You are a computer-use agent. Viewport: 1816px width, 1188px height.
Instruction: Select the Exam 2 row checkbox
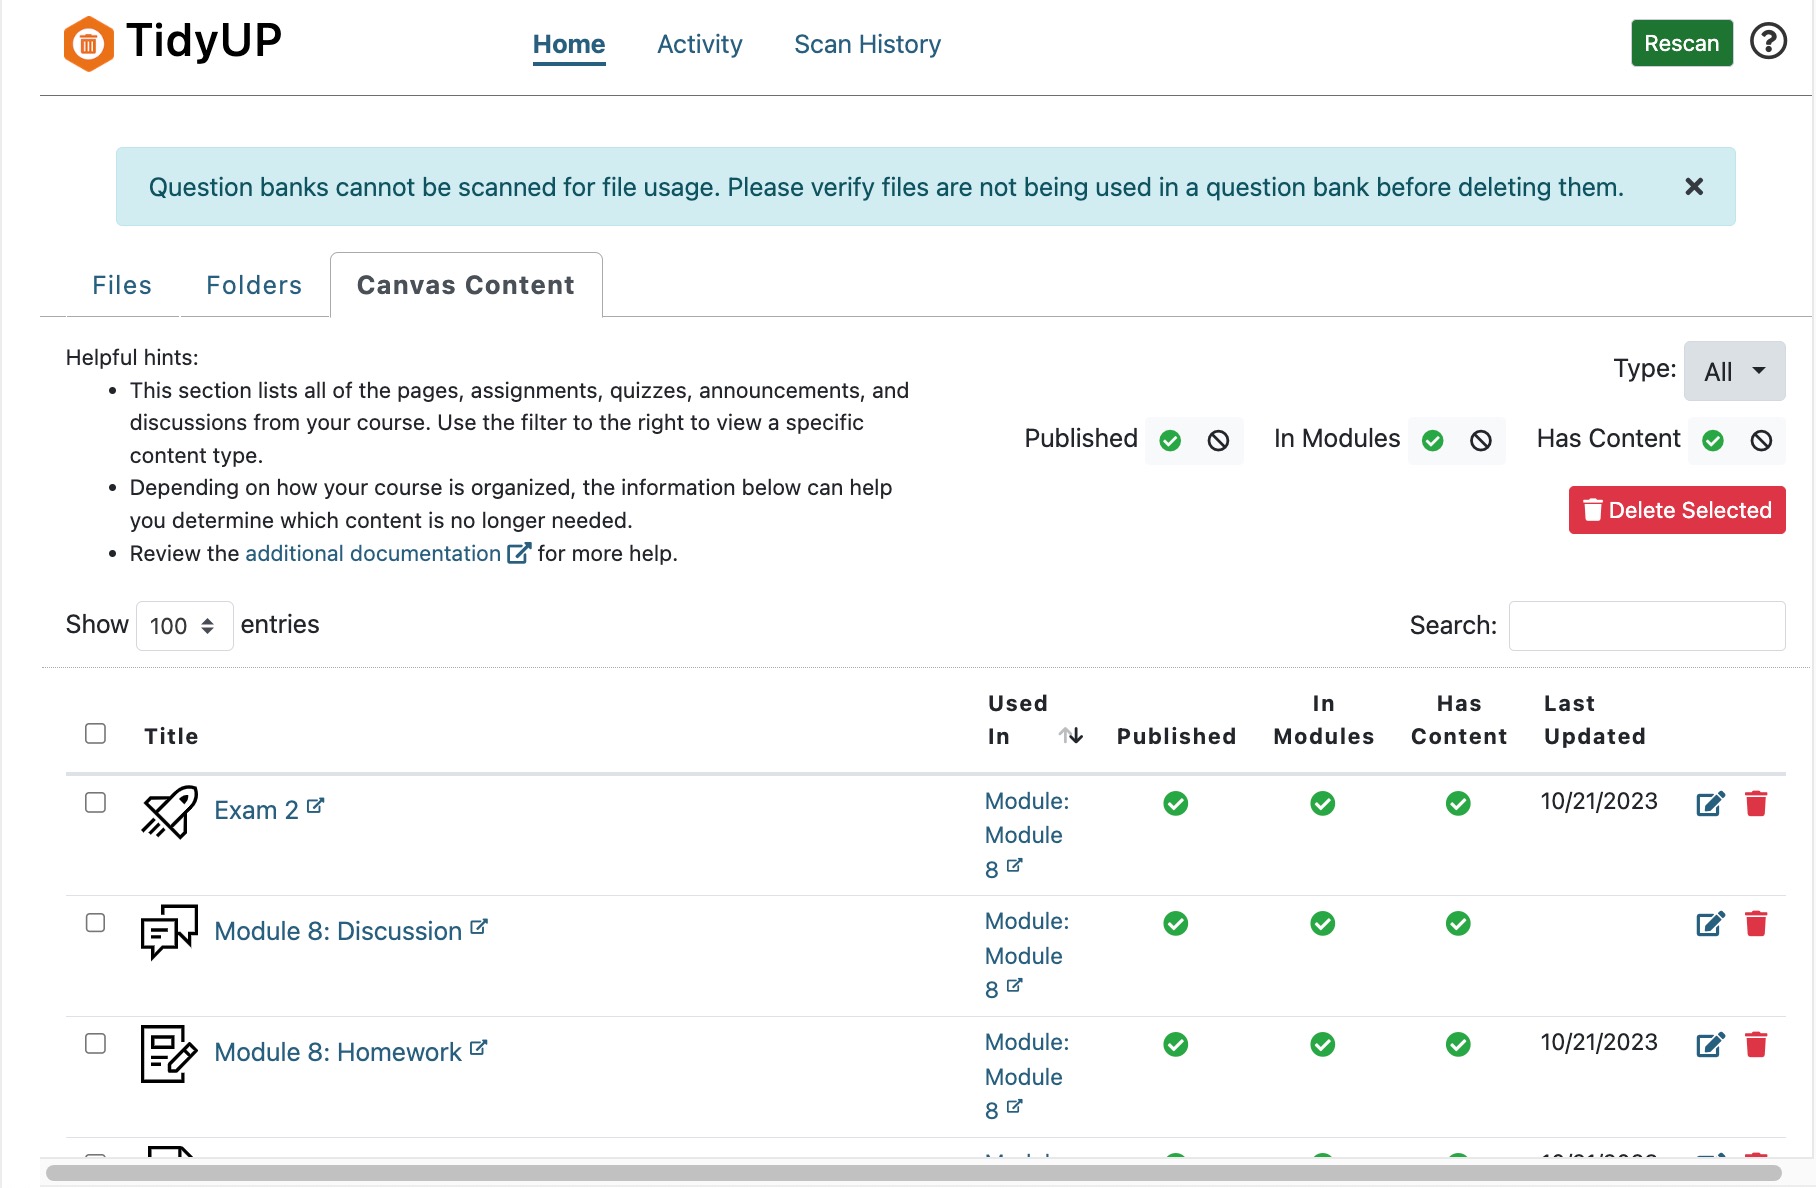coord(95,802)
